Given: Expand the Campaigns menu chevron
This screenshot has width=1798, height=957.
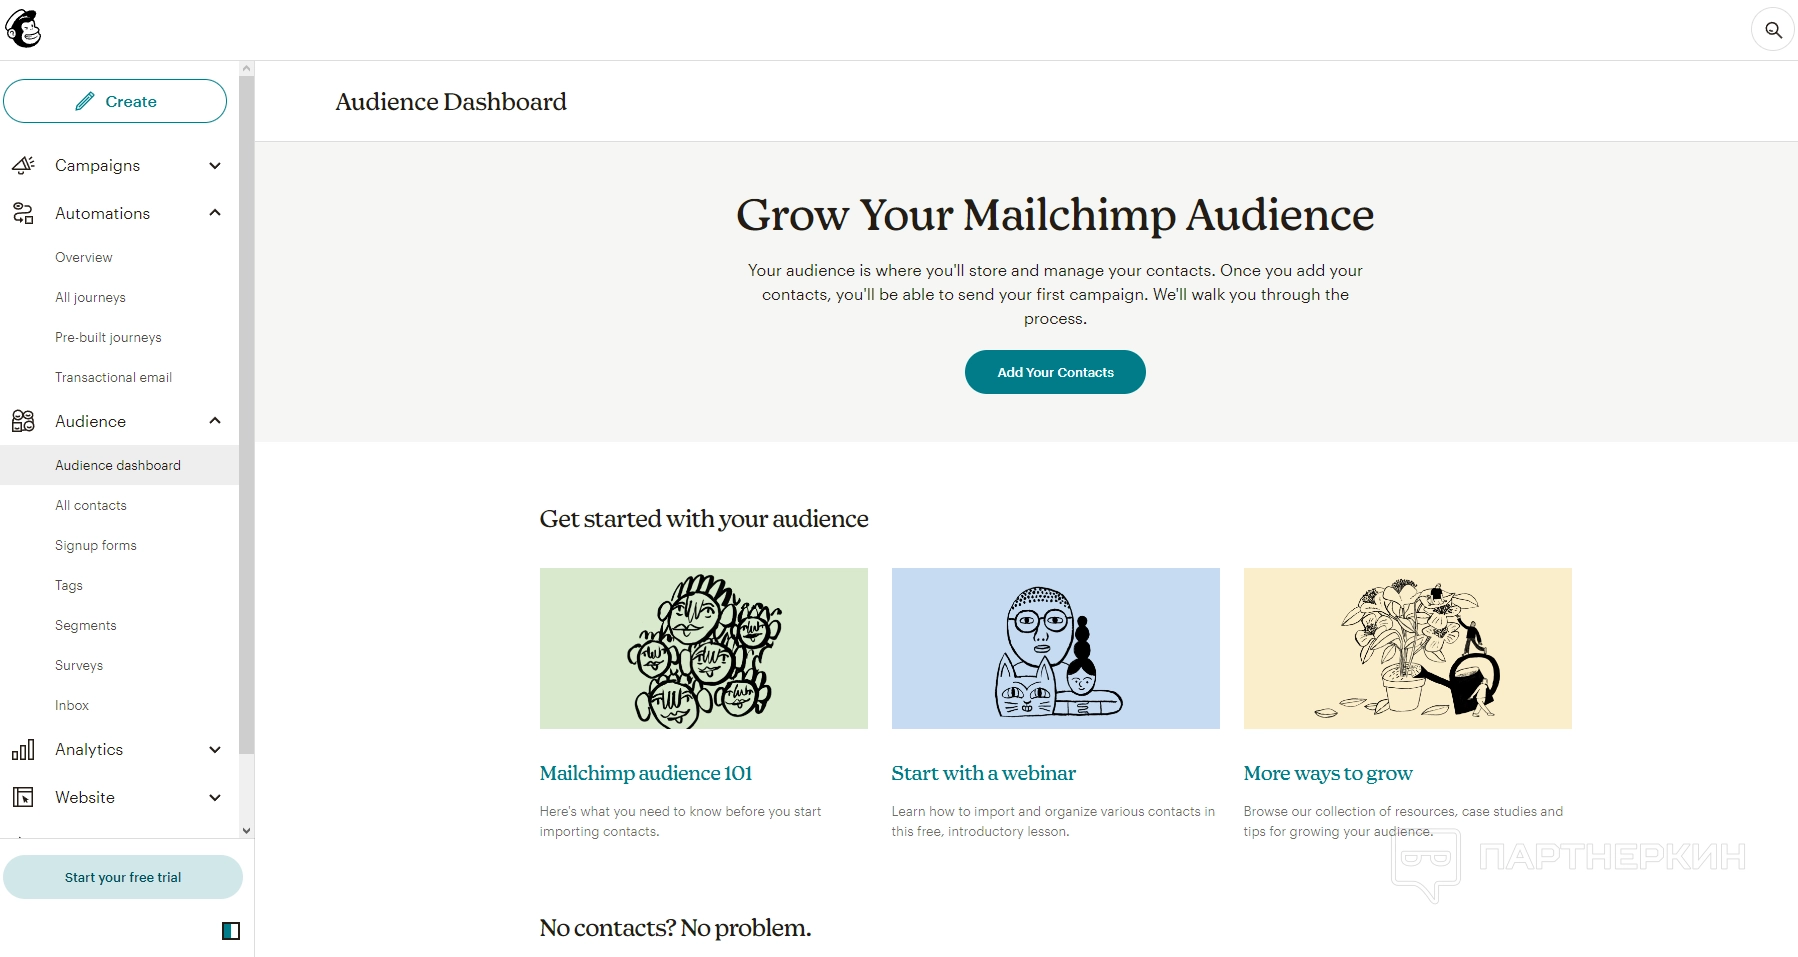Looking at the screenshot, I should point(215,165).
